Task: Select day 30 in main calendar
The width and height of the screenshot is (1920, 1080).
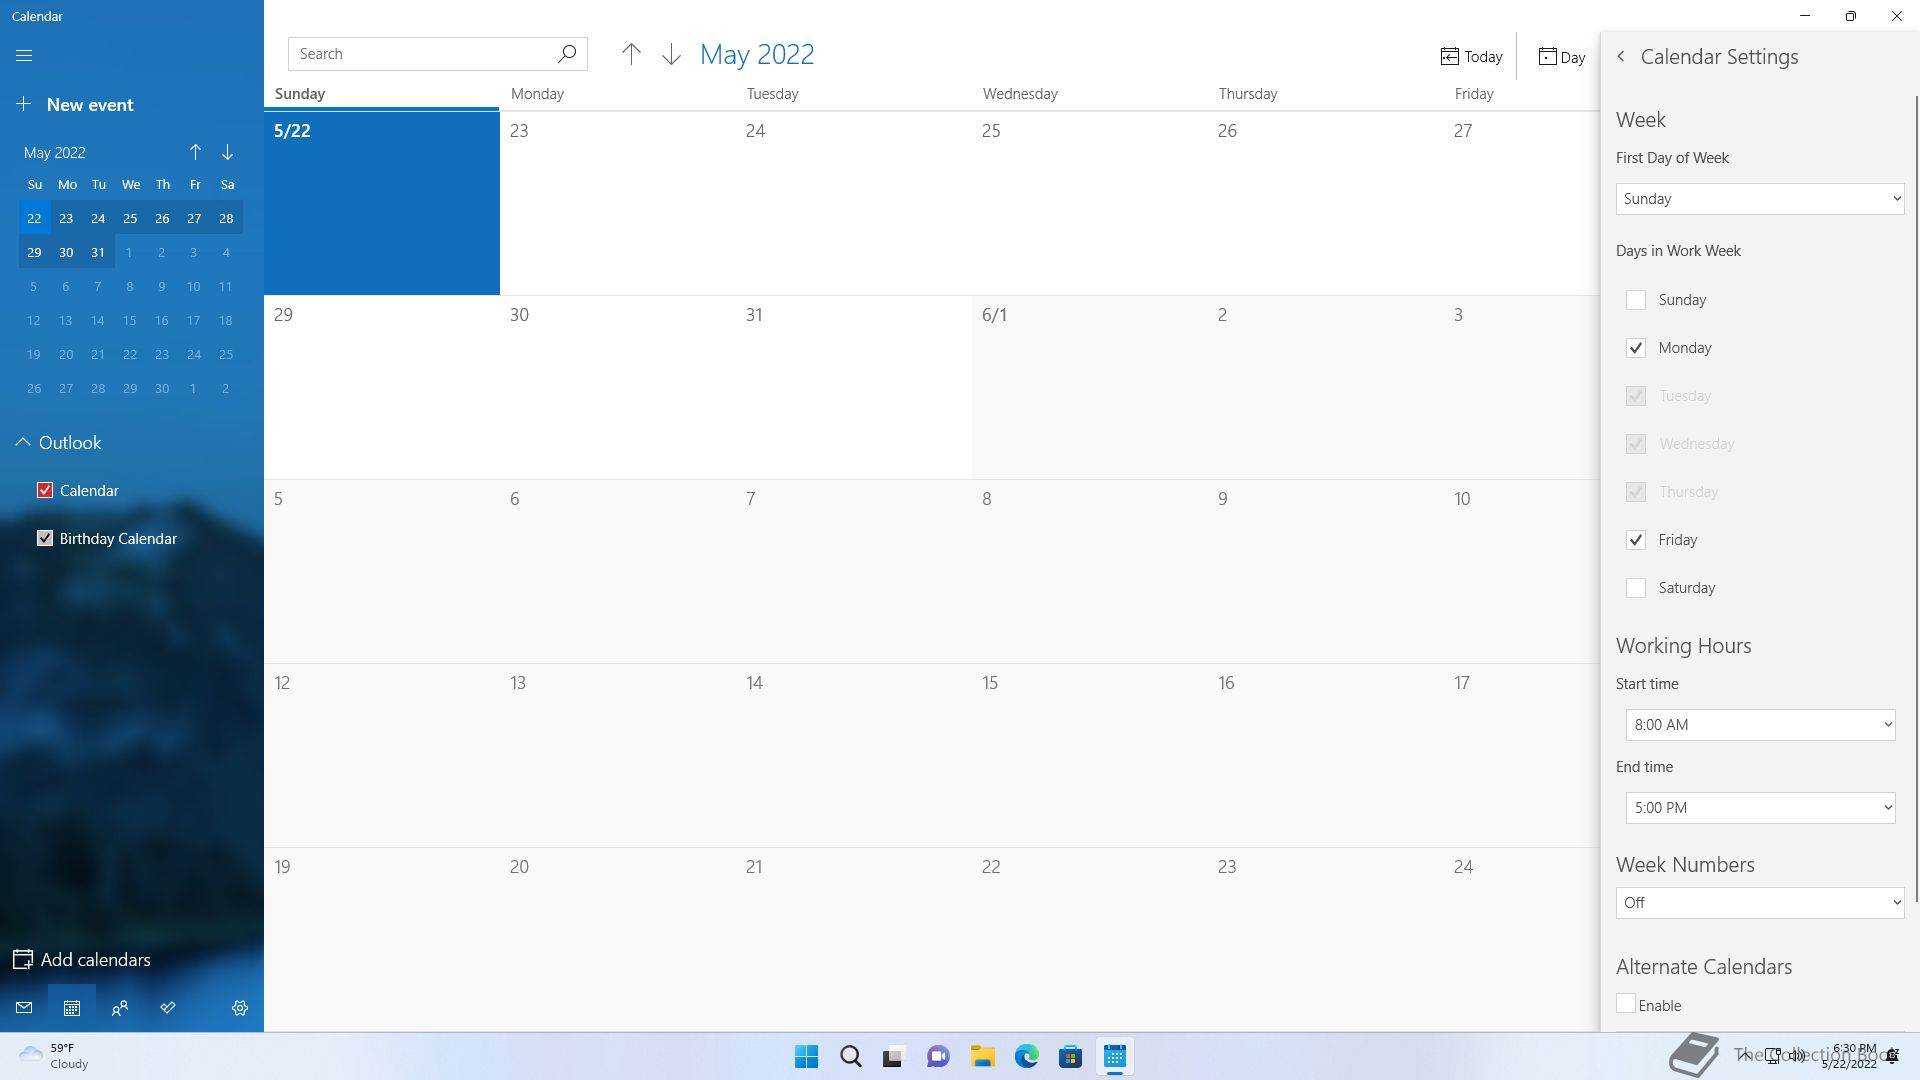Action: pos(618,388)
